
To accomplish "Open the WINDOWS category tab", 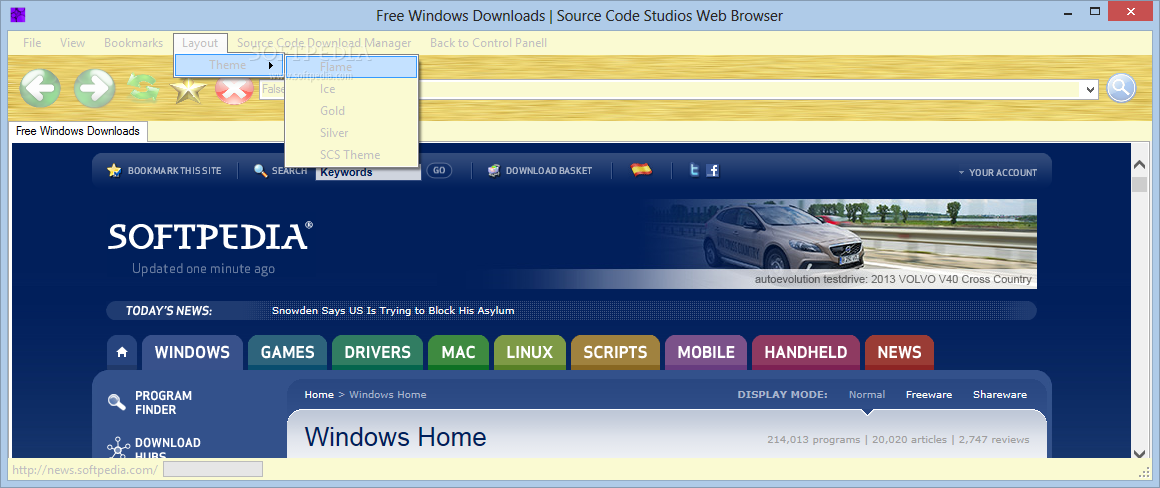I will 192,353.
